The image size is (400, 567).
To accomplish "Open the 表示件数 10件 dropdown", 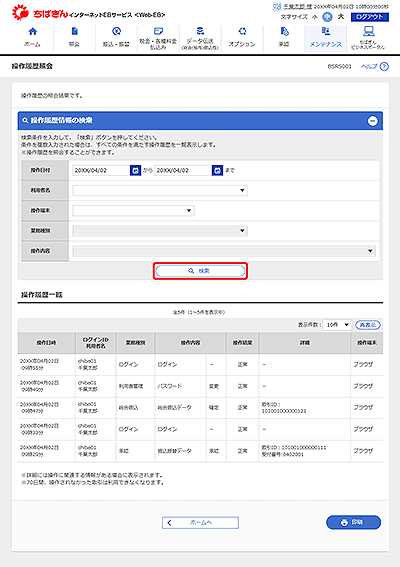I will (x=337, y=325).
